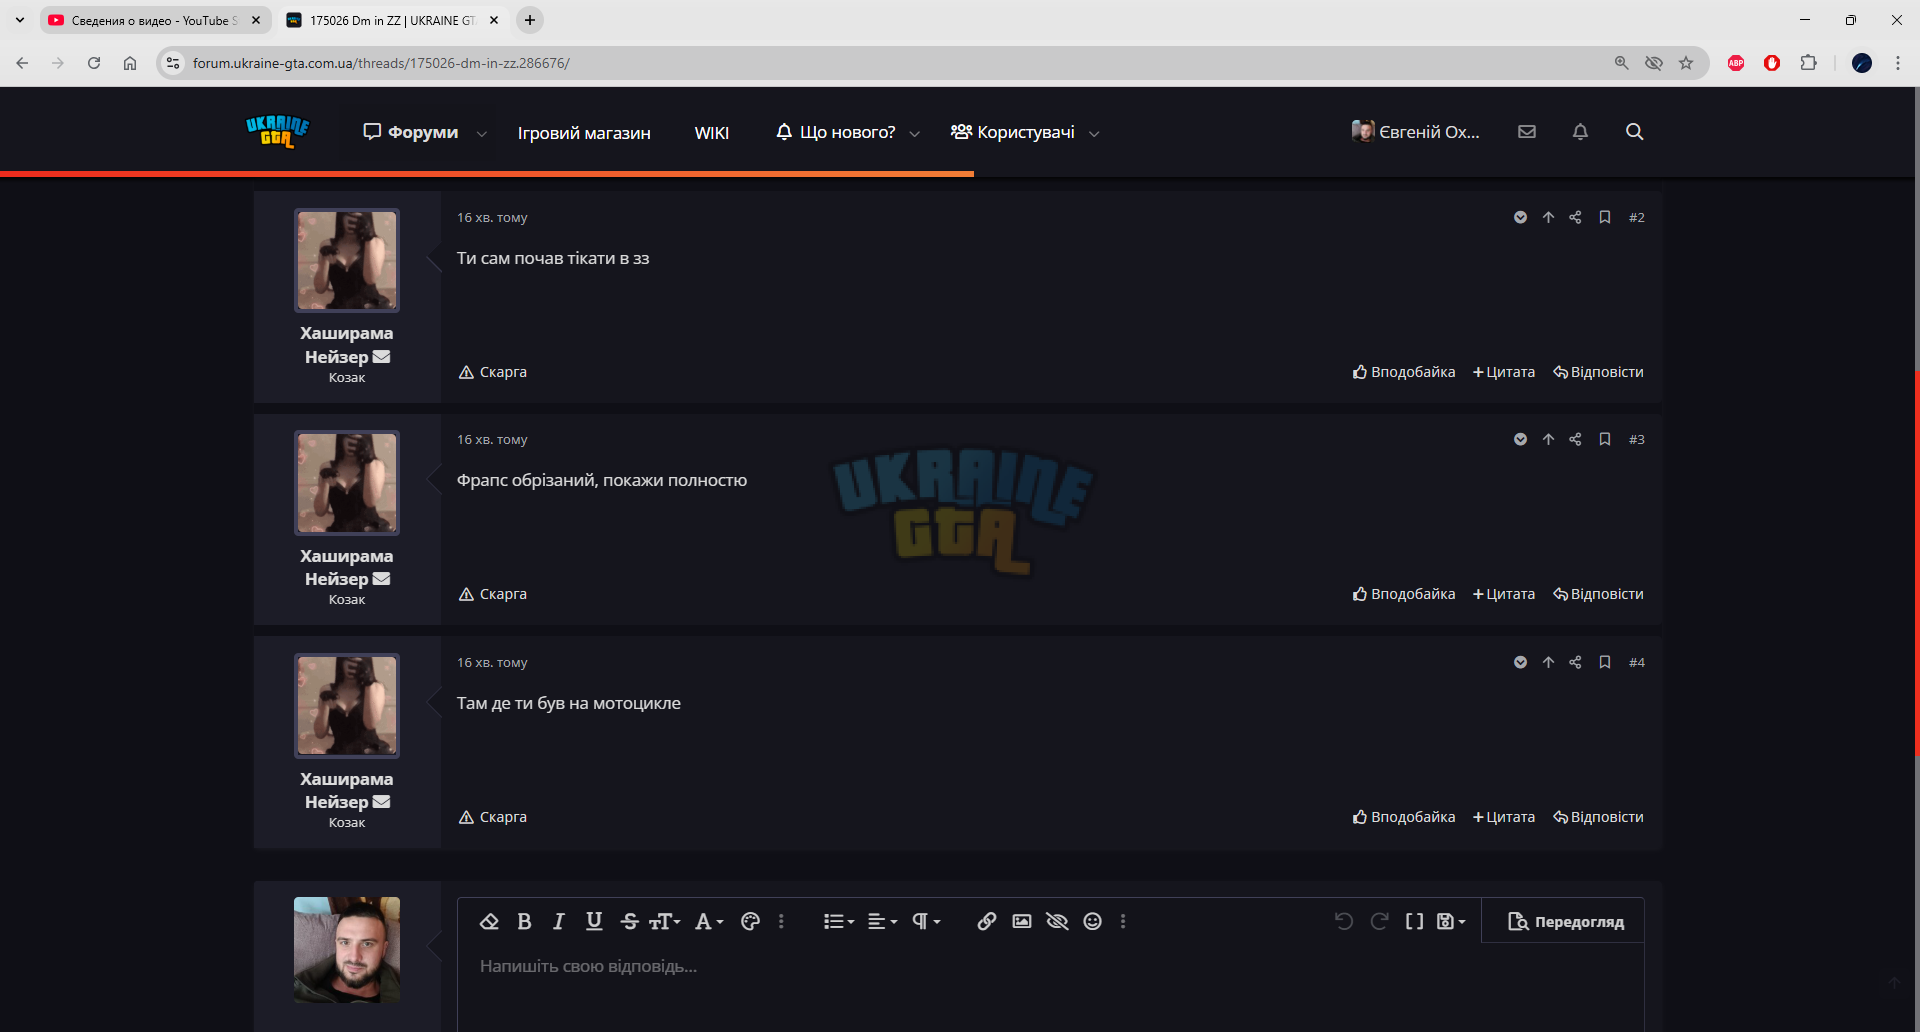This screenshot has width=1920, height=1032.
Task: Toggle BB code mode brackets icon
Action: click(1414, 921)
